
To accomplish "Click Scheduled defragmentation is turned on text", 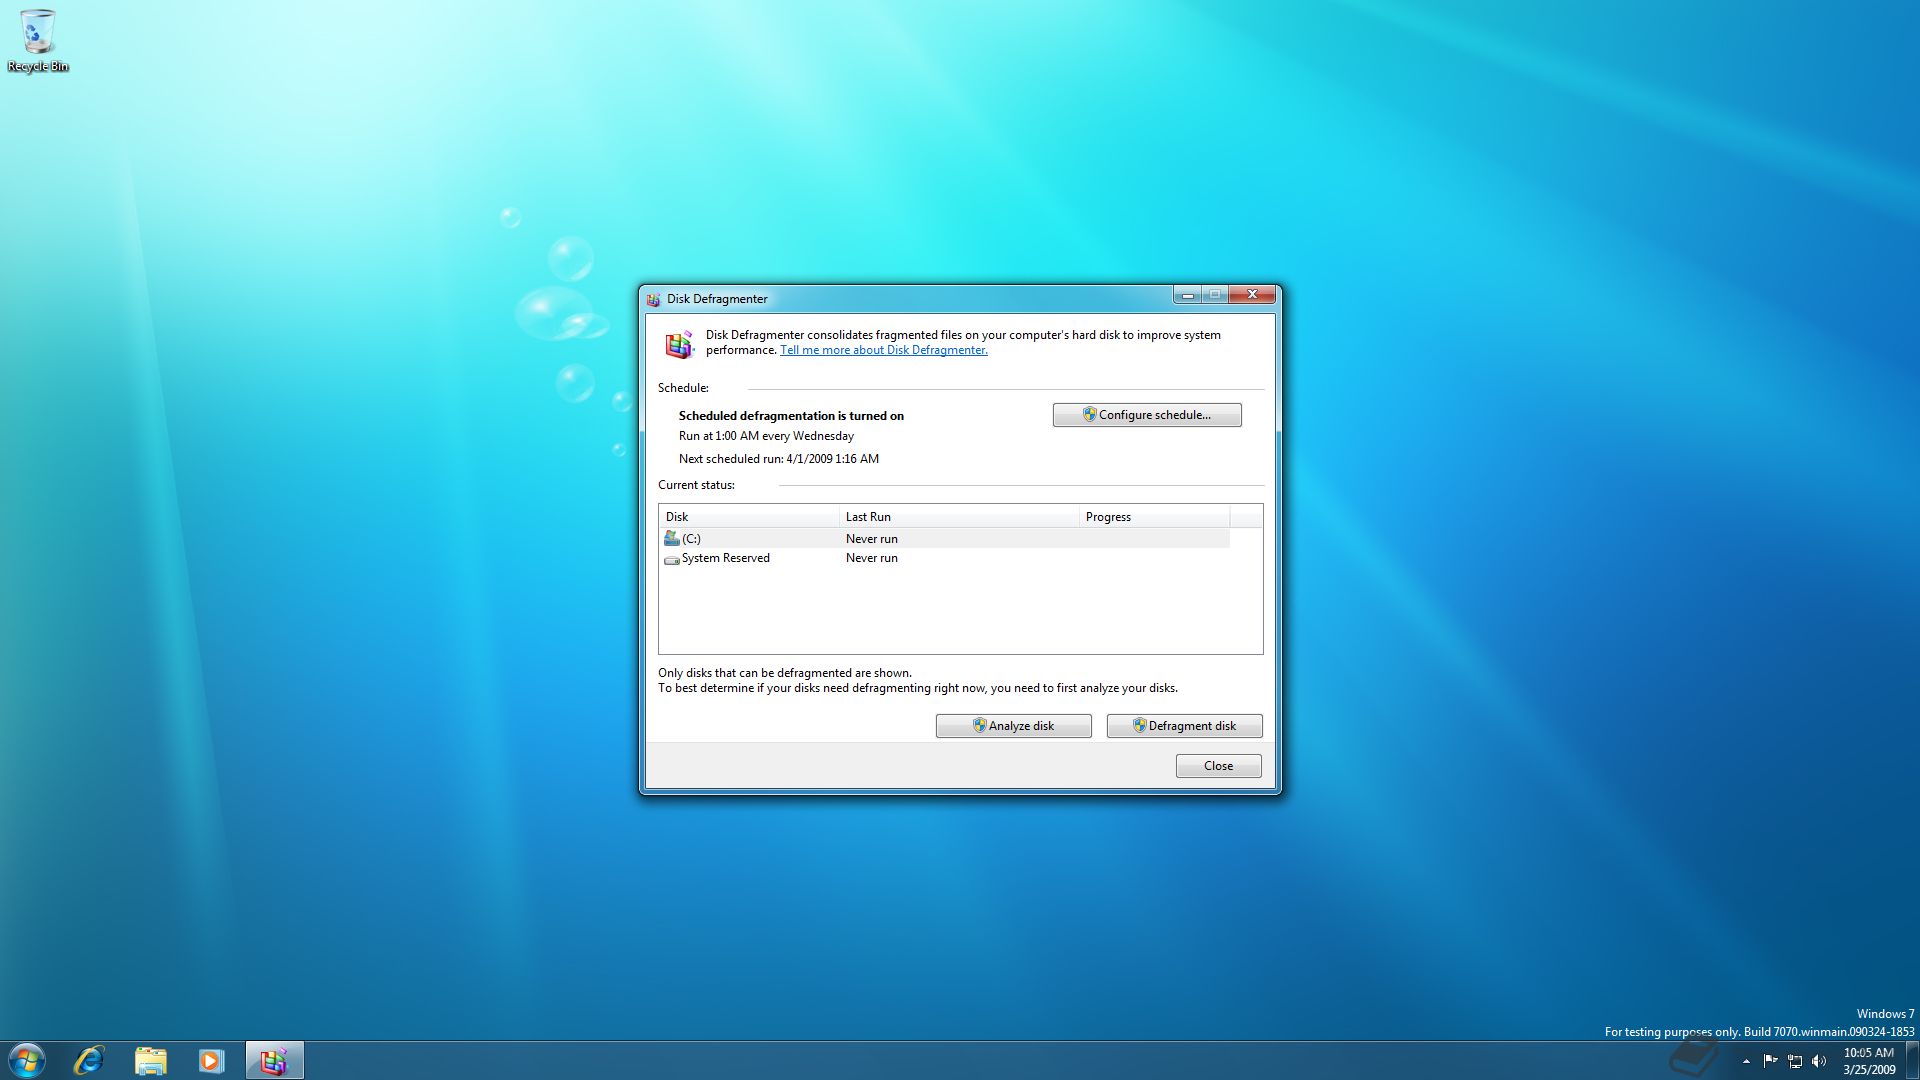I will click(x=791, y=416).
